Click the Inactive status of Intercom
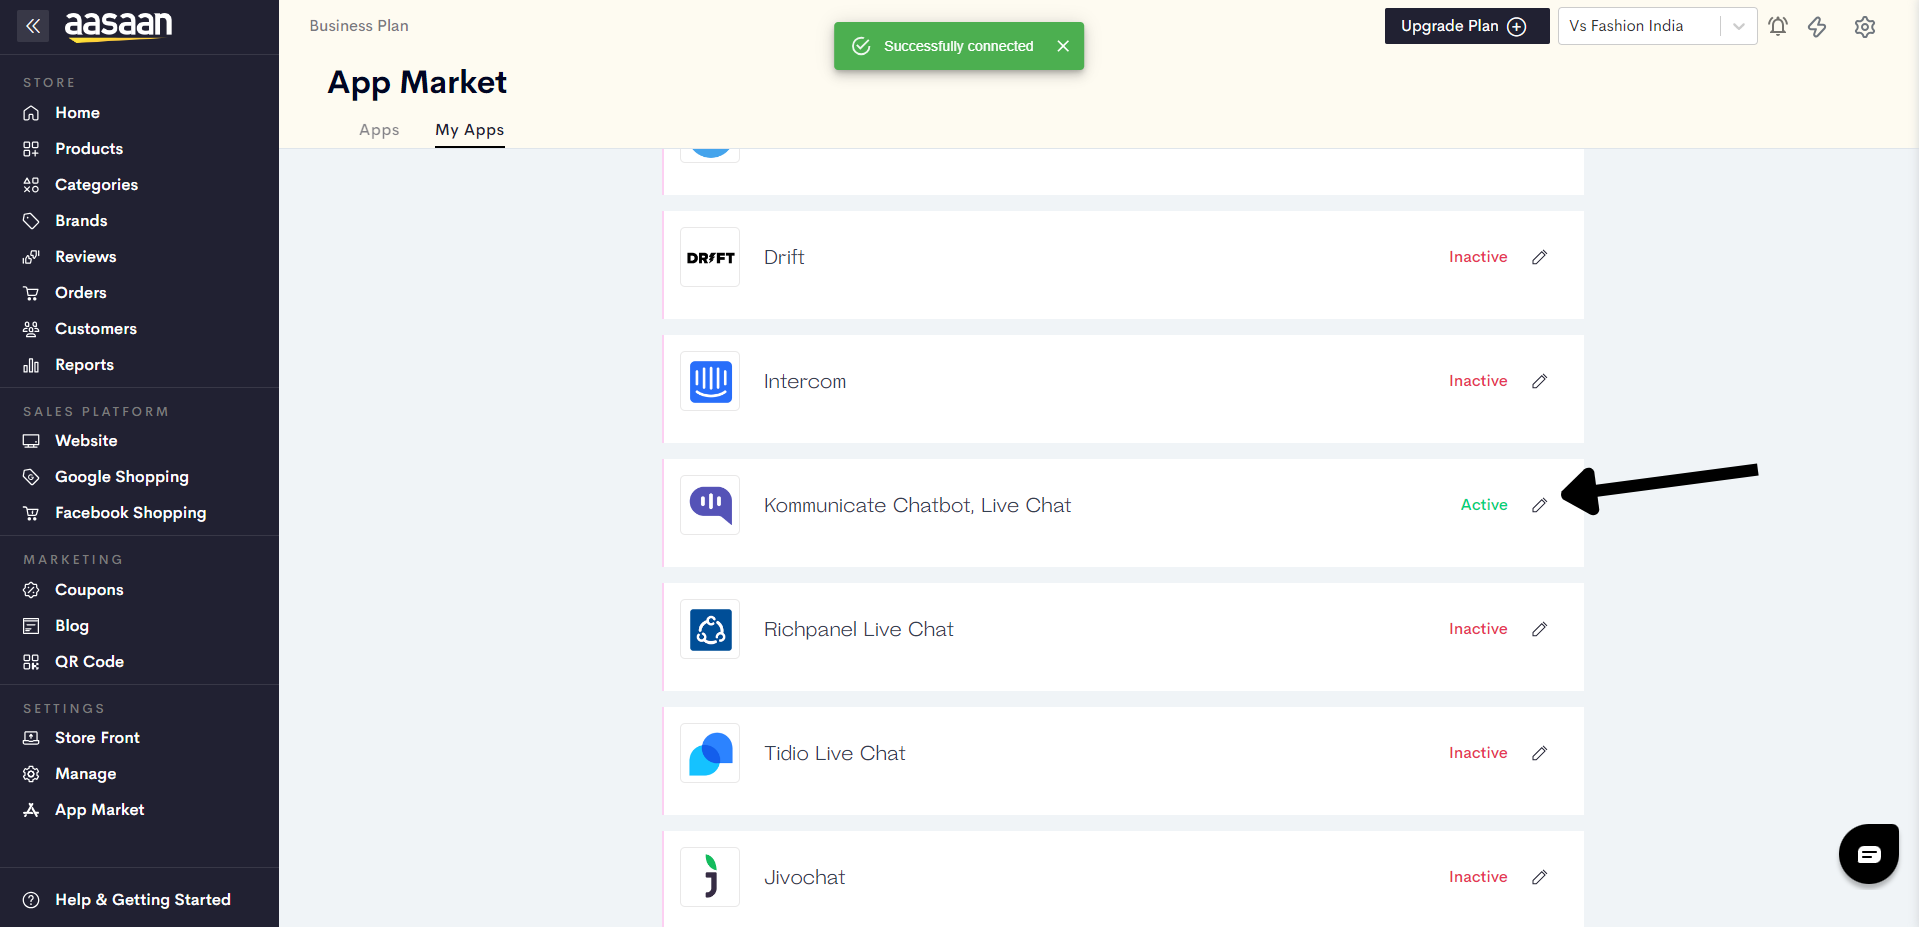Screen dimensions: 1919x927 coord(1478,381)
